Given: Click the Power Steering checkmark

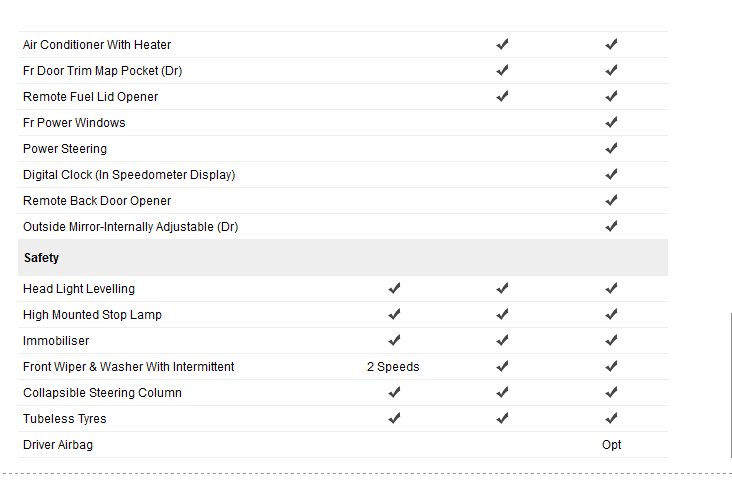Looking at the screenshot, I should pyautogui.click(x=612, y=149).
